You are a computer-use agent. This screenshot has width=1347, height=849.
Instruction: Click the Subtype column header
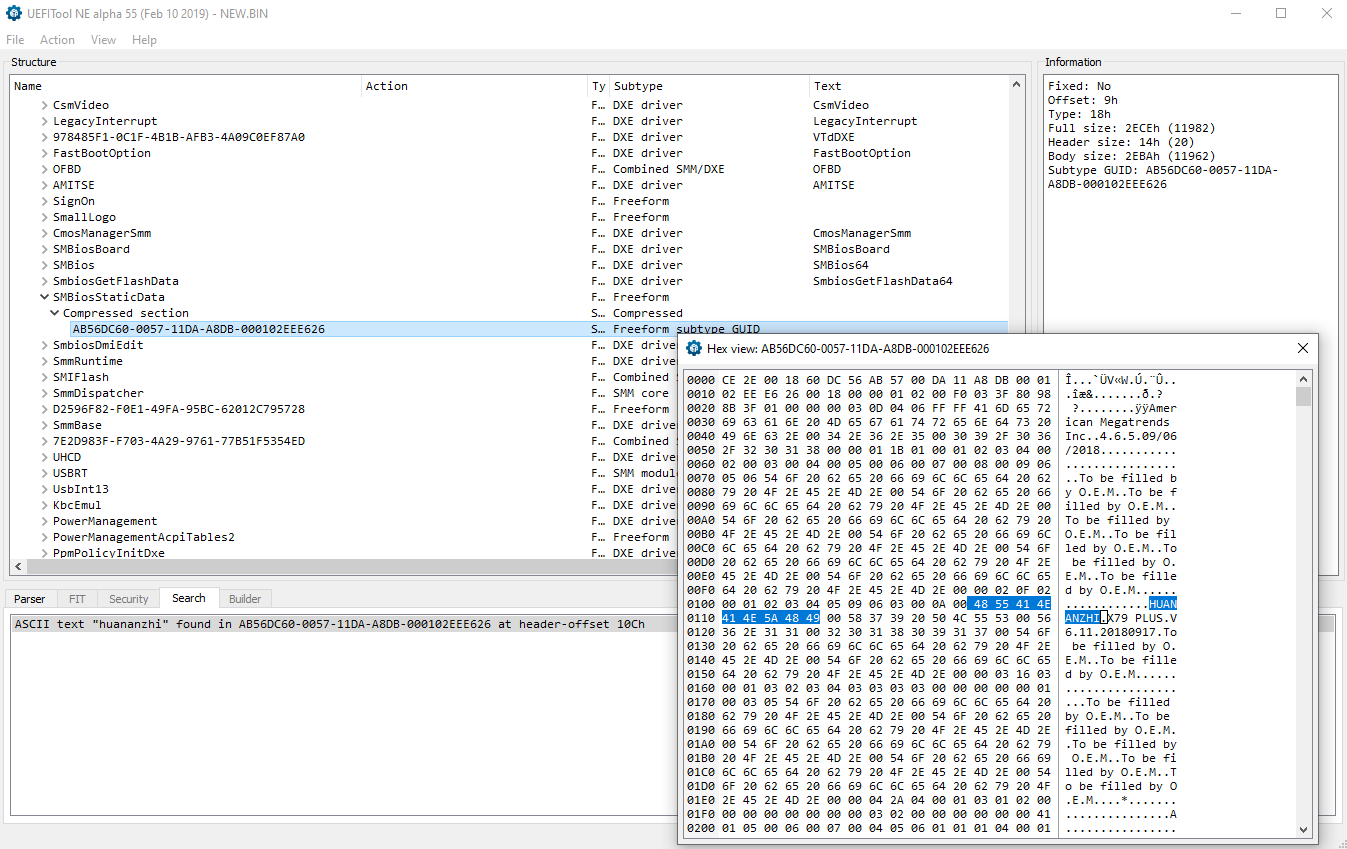[x=709, y=86]
